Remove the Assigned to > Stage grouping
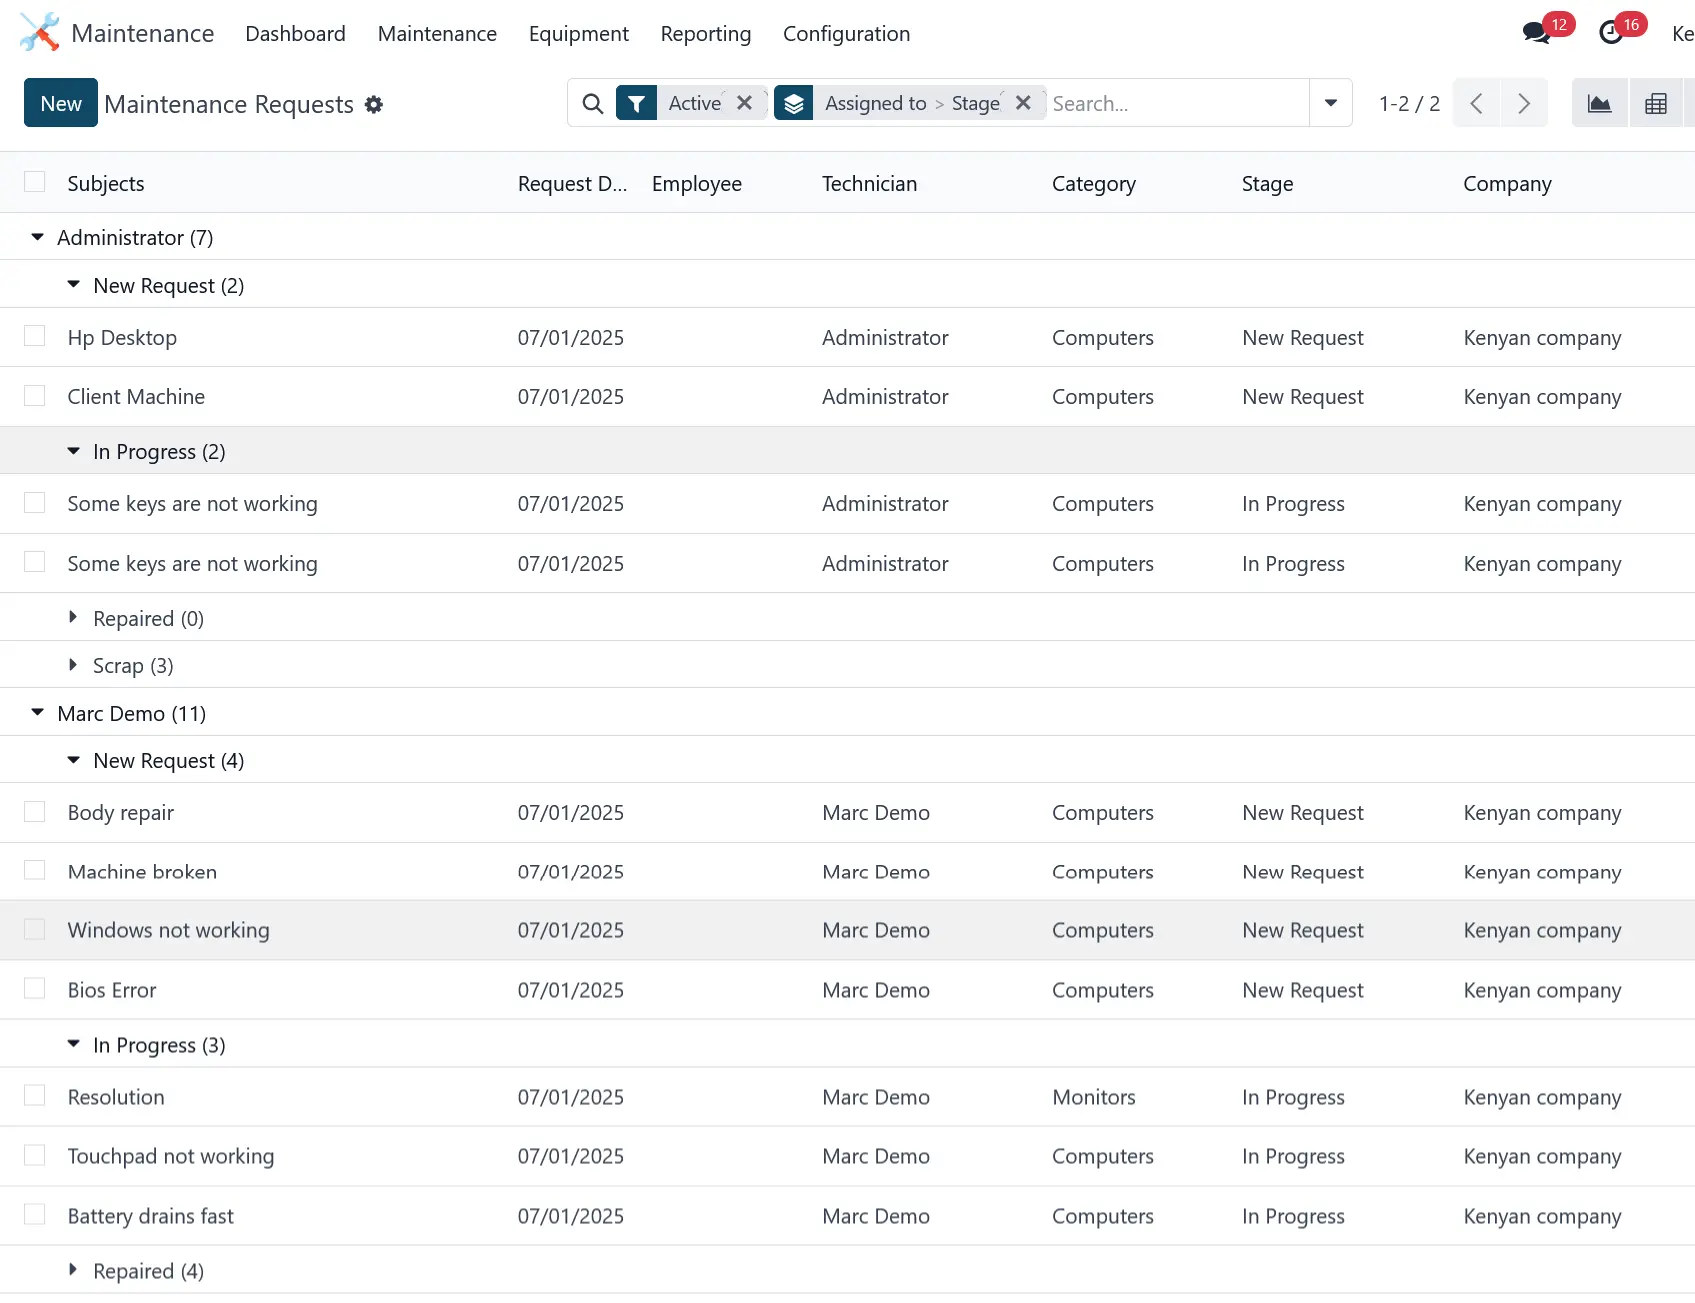 pos(1023,103)
